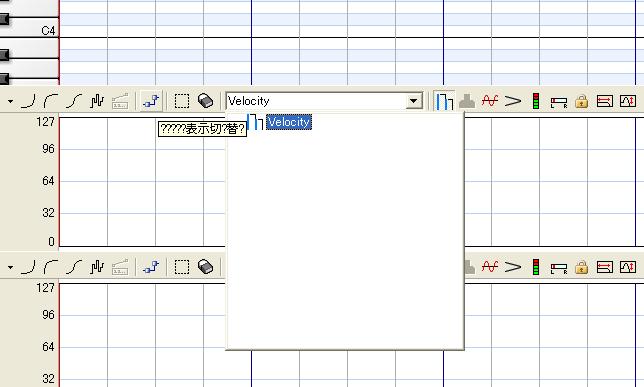Open the Velocity combo box arrow

click(414, 101)
